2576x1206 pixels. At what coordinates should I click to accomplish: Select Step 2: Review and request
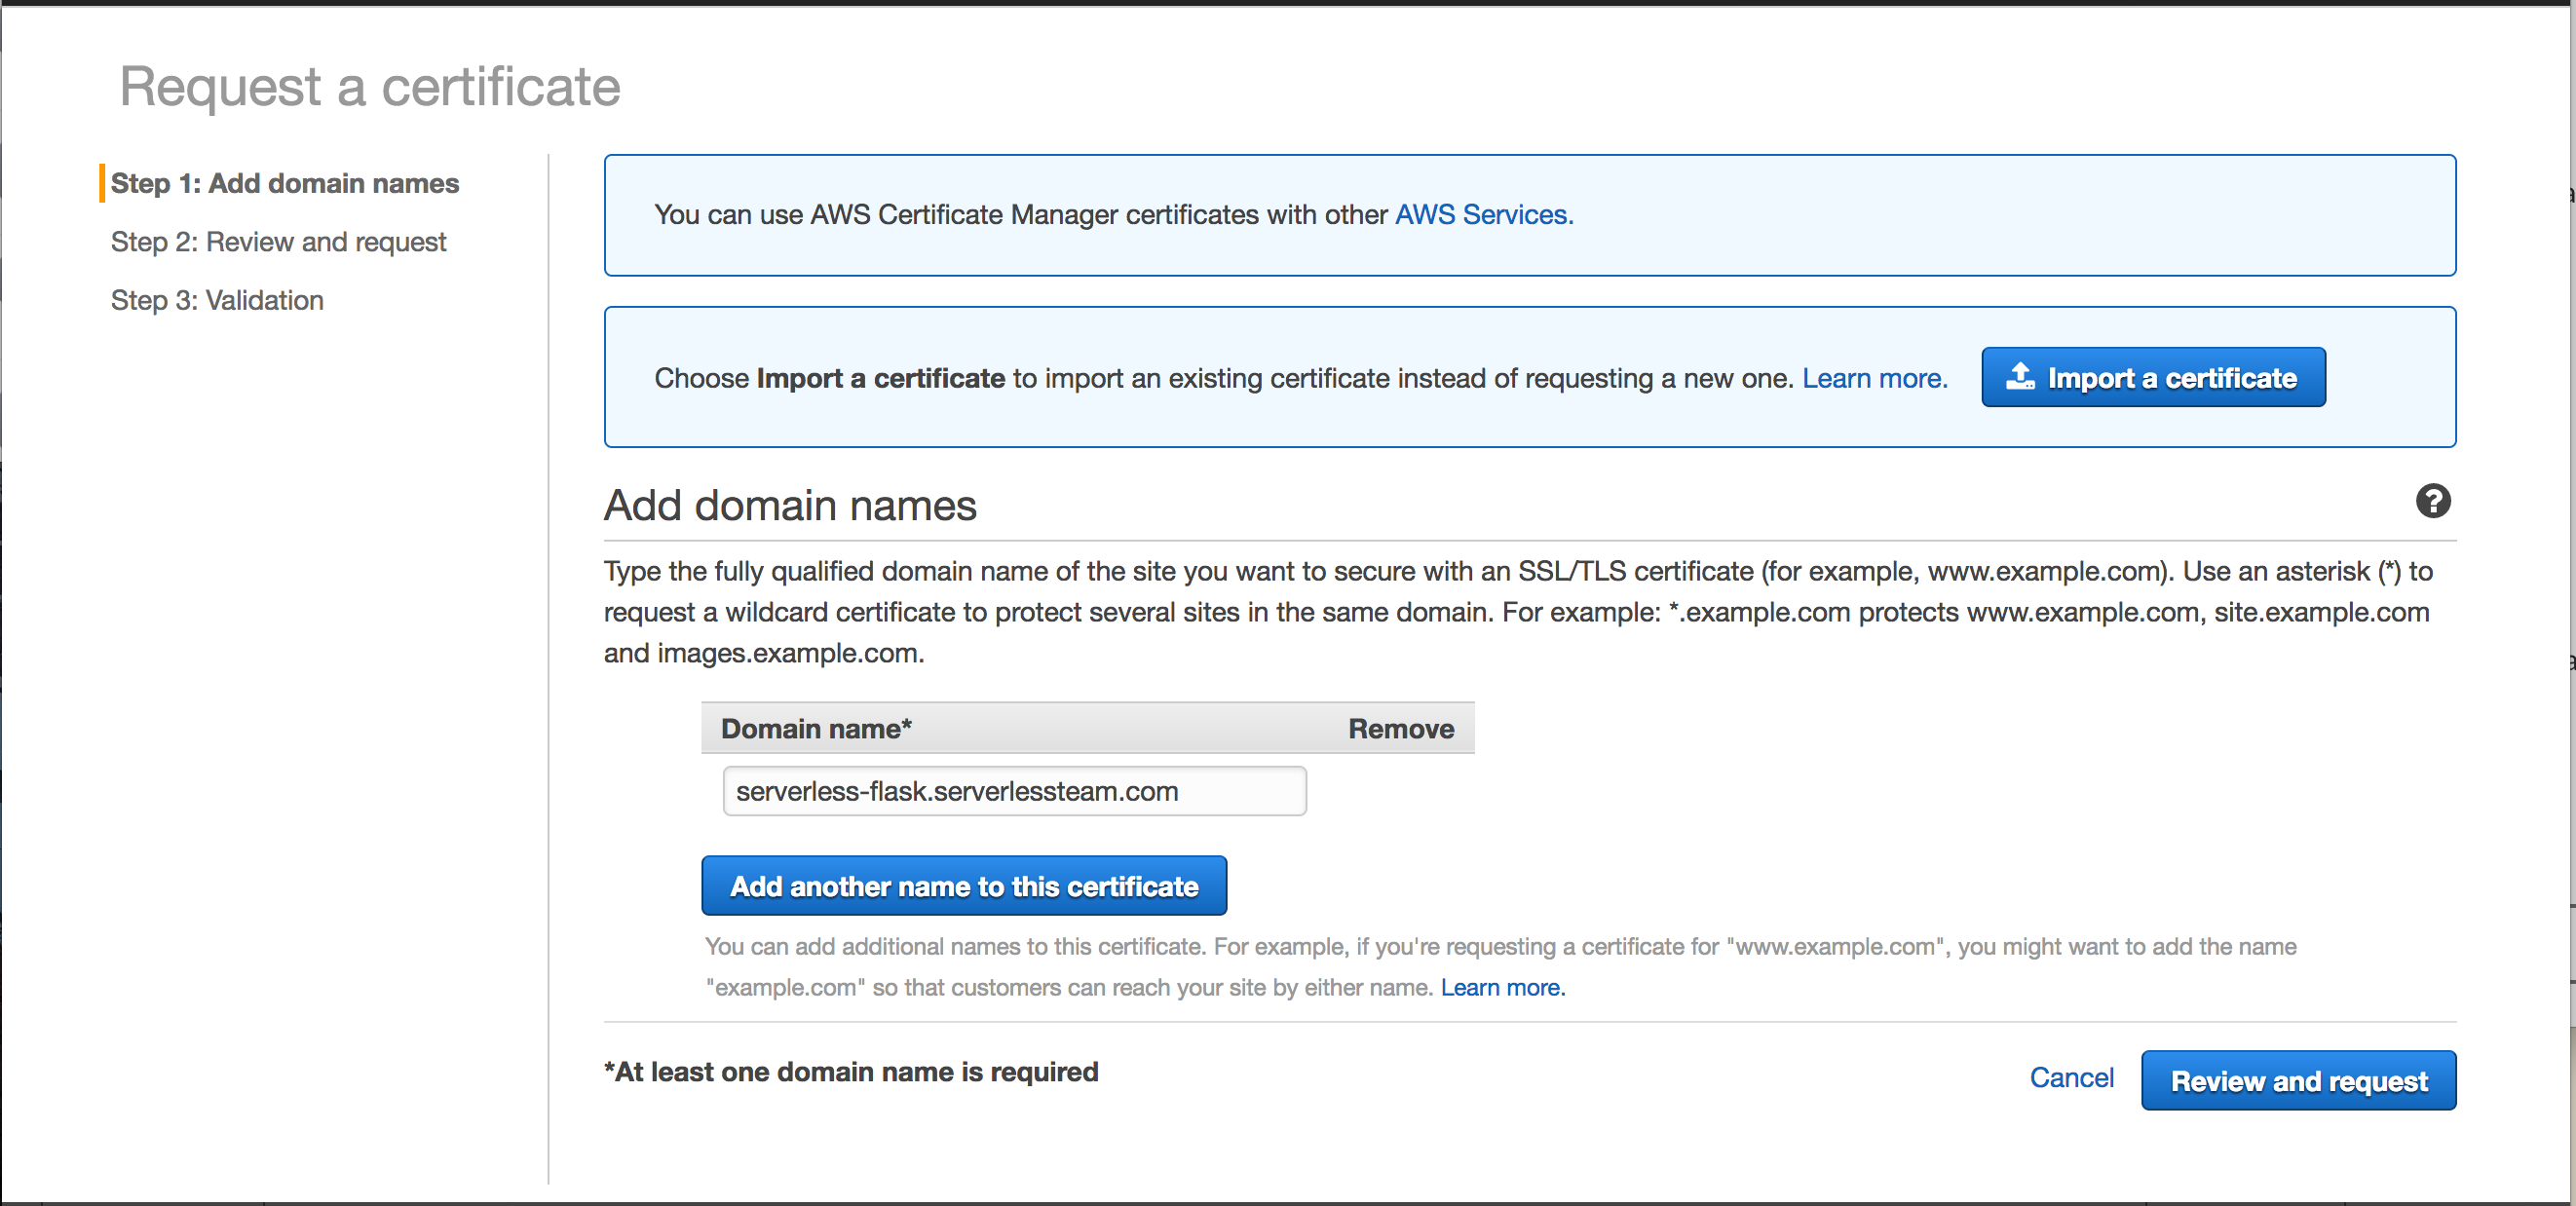point(278,242)
